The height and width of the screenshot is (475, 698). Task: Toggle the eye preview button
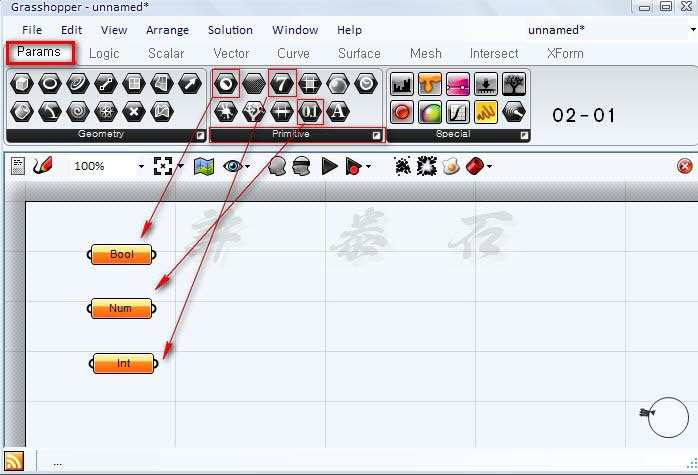point(232,166)
